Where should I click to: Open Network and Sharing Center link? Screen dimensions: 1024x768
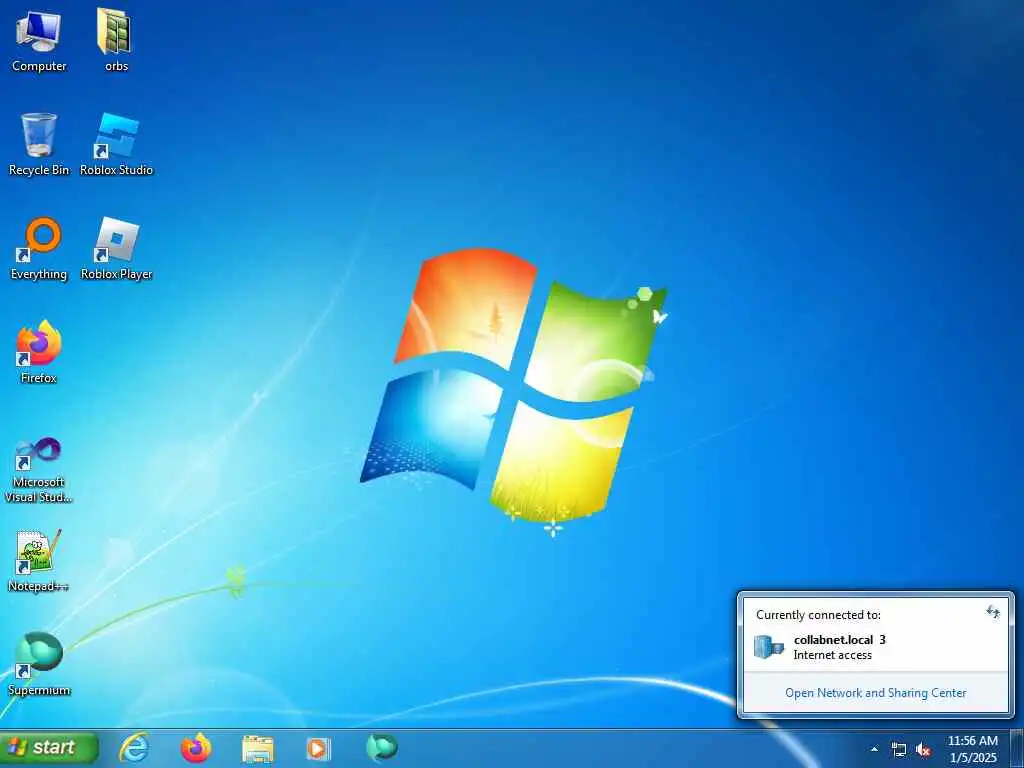click(x=875, y=693)
